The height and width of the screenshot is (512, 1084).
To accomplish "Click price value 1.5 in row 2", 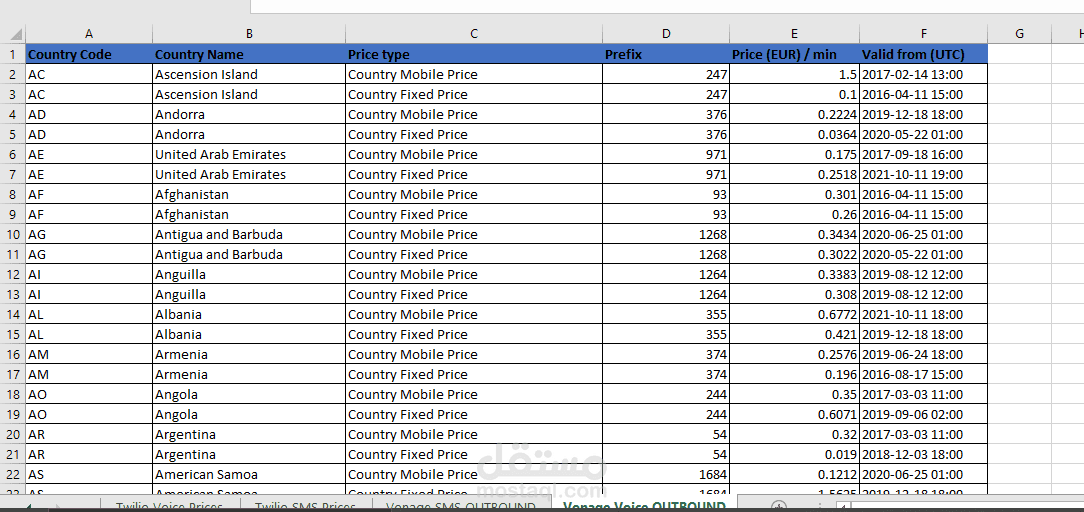I will pyautogui.click(x=794, y=74).
